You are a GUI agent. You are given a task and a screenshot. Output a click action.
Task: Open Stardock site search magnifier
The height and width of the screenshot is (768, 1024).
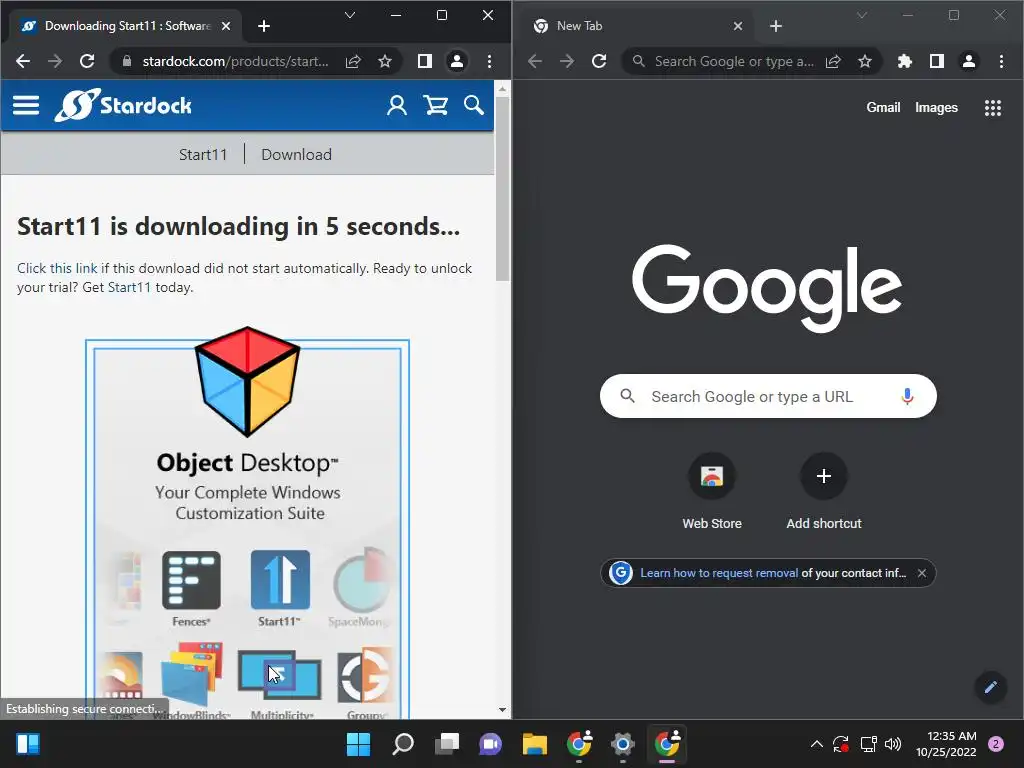point(474,105)
